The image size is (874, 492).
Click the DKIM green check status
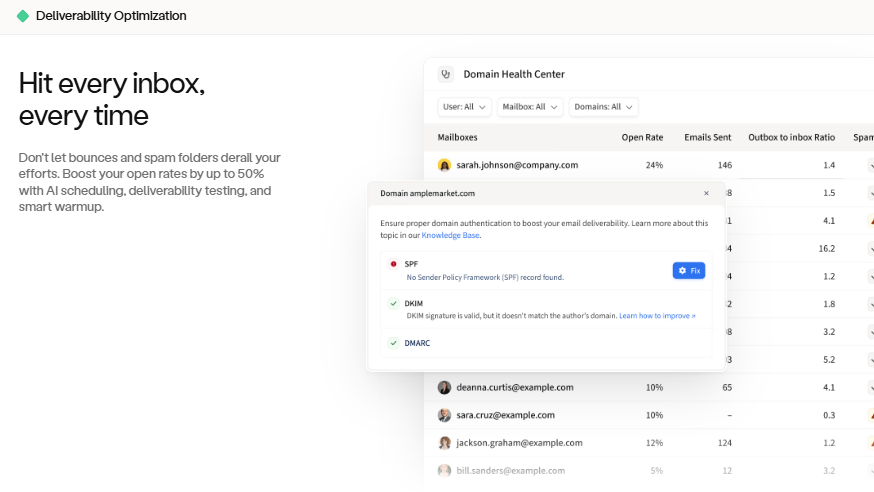pos(394,303)
